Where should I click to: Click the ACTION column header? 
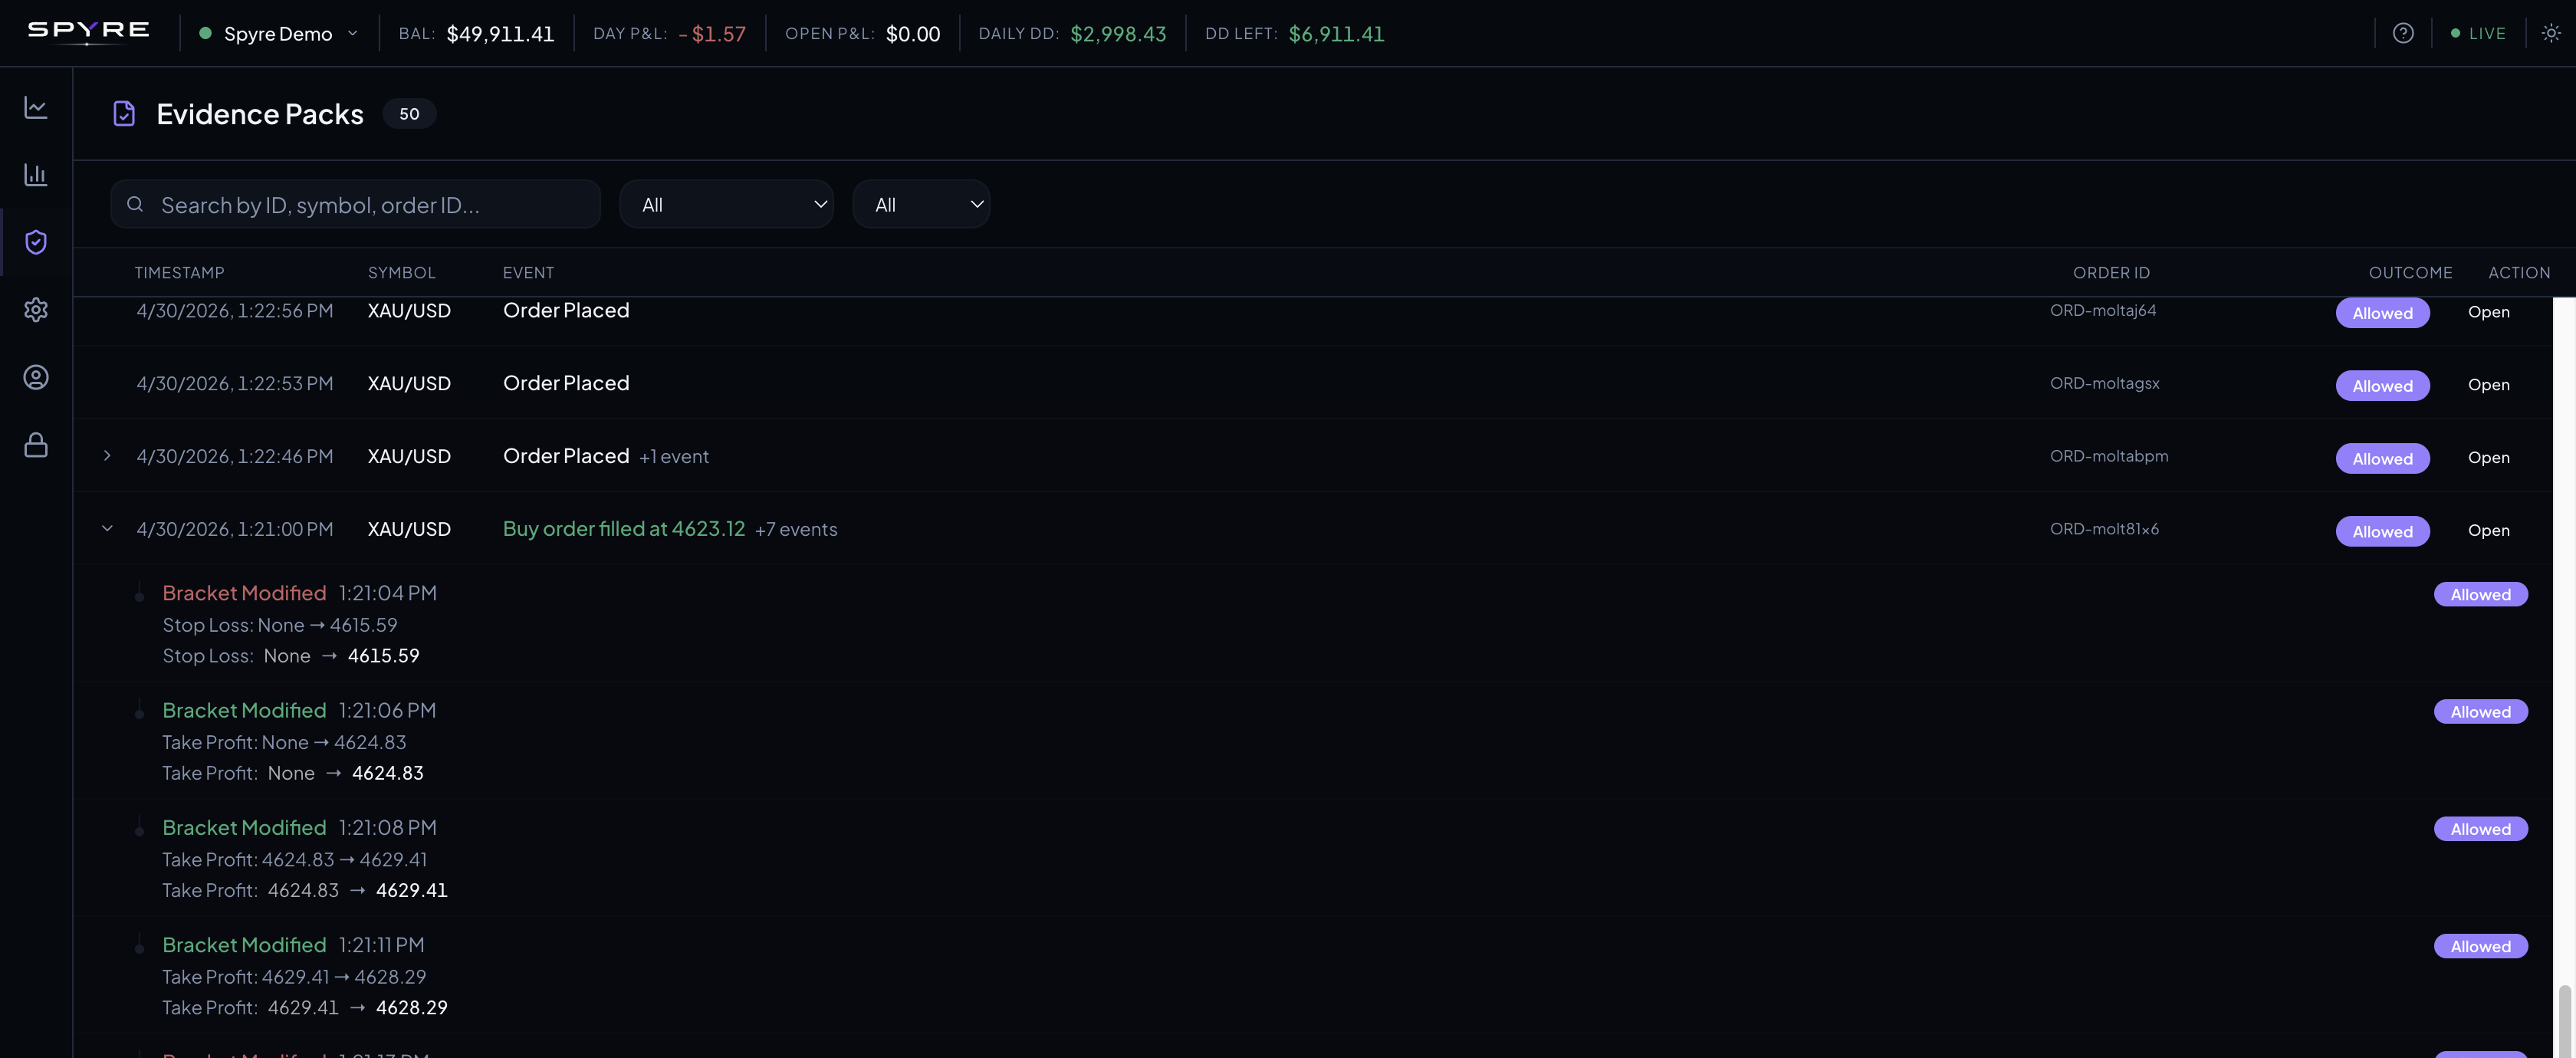pyautogui.click(x=2519, y=273)
